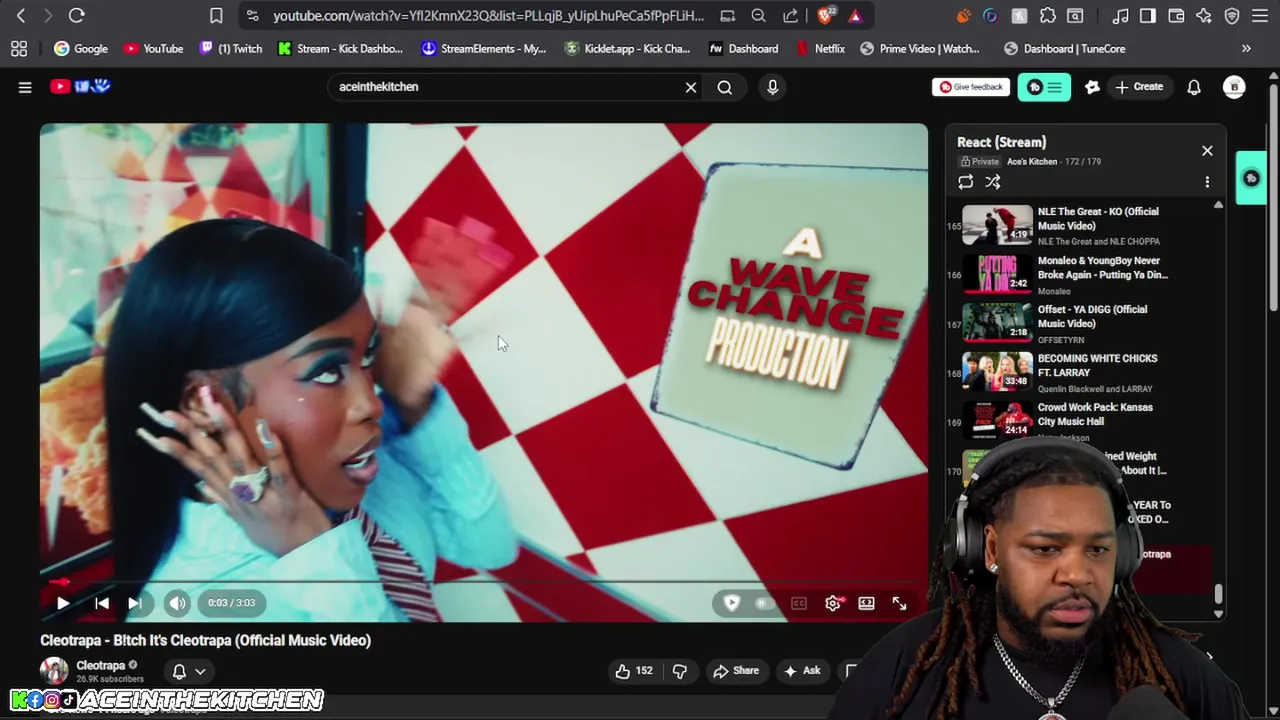Share the Cleotrapa video
Screen dimensions: 1280x720
pyautogui.click(x=736, y=671)
